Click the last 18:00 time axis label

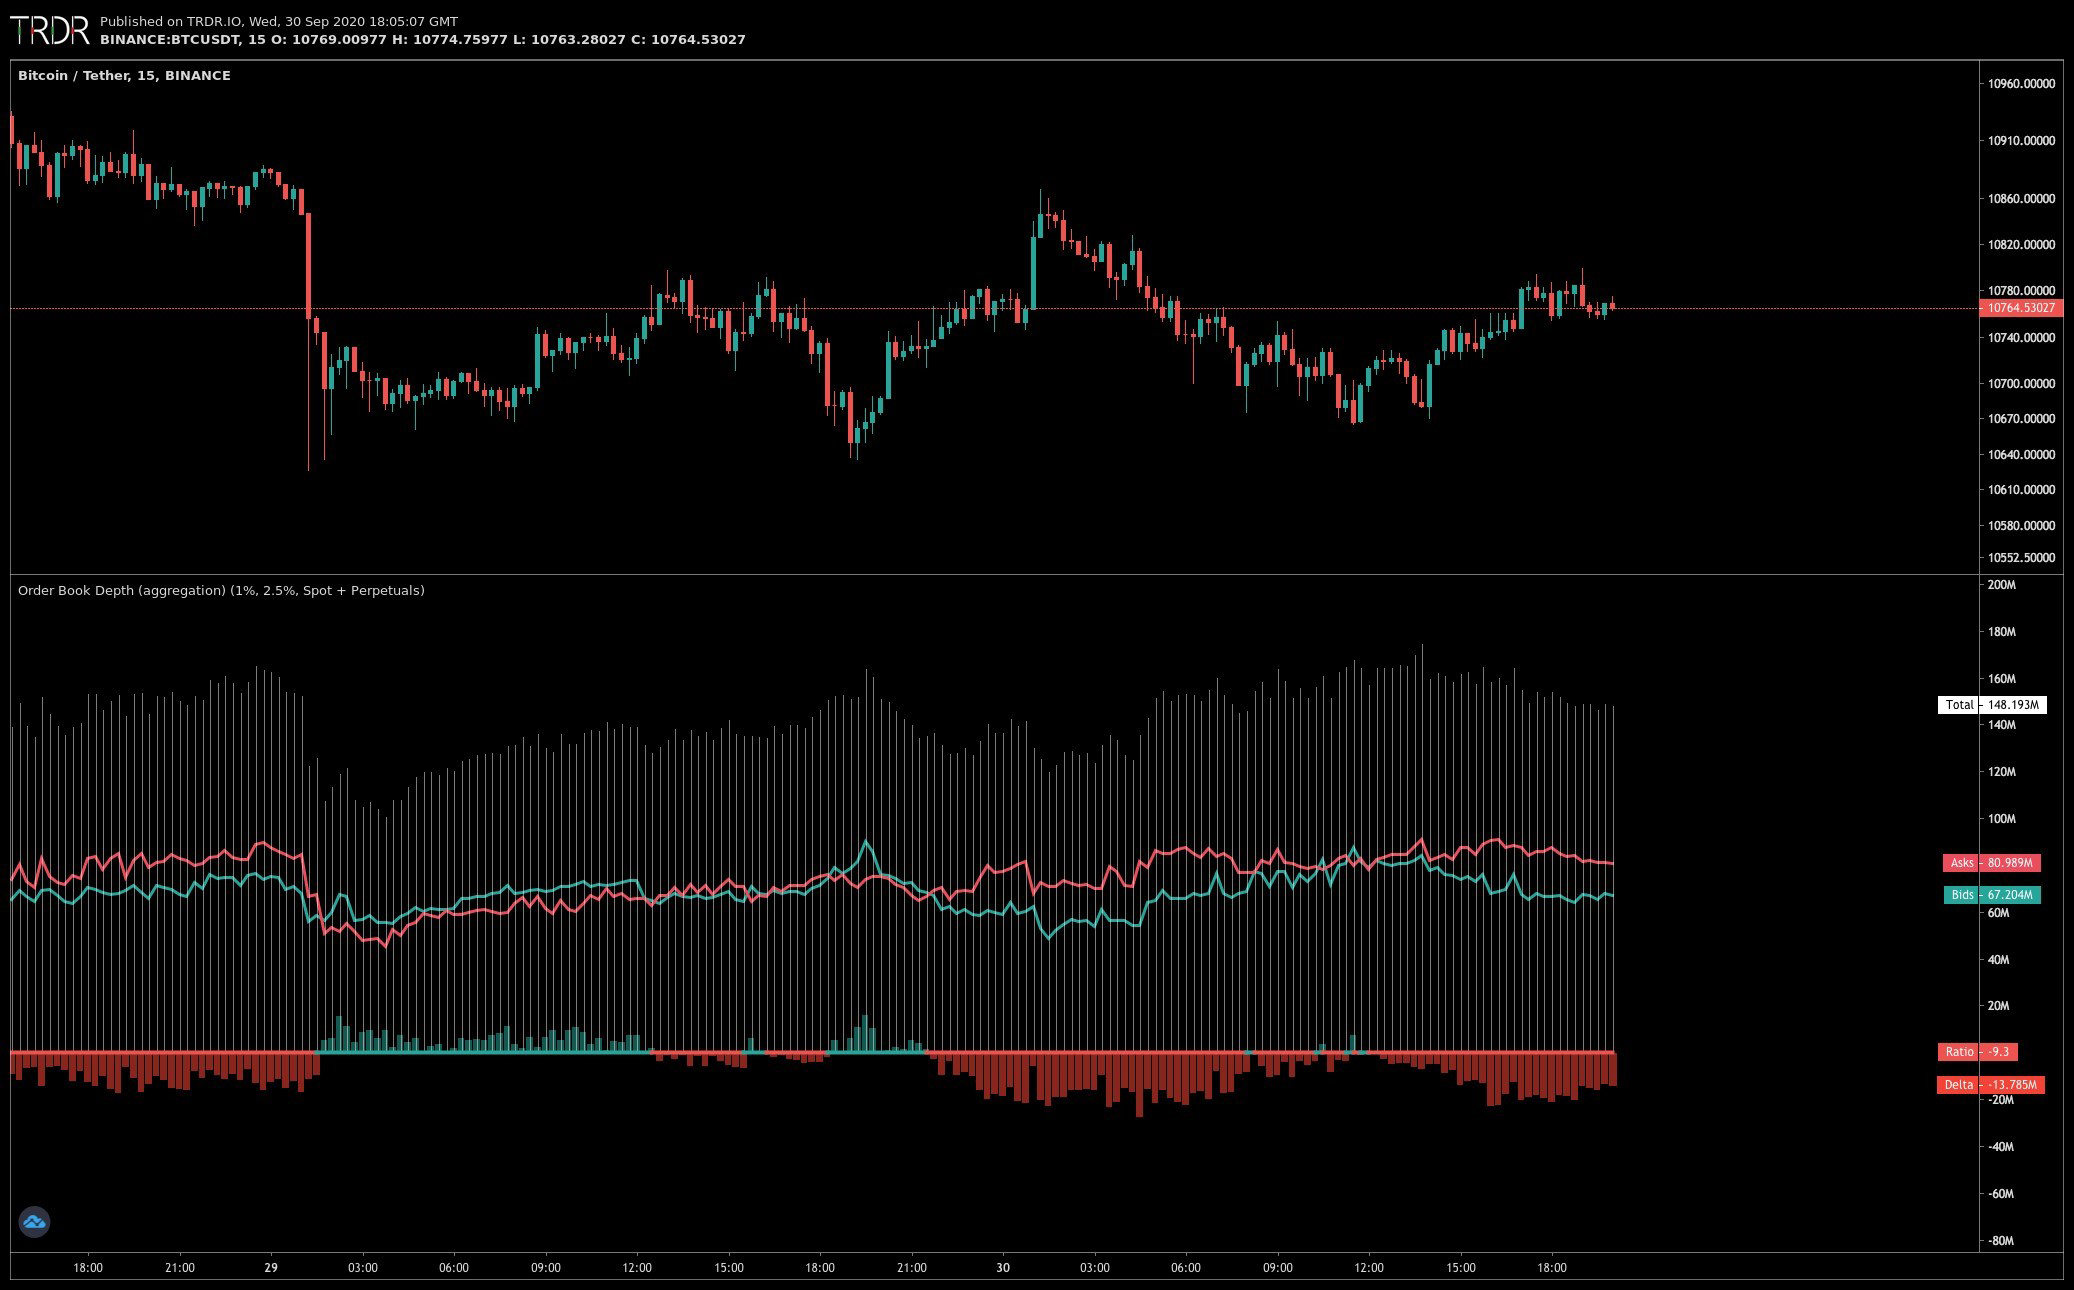coord(1552,1268)
